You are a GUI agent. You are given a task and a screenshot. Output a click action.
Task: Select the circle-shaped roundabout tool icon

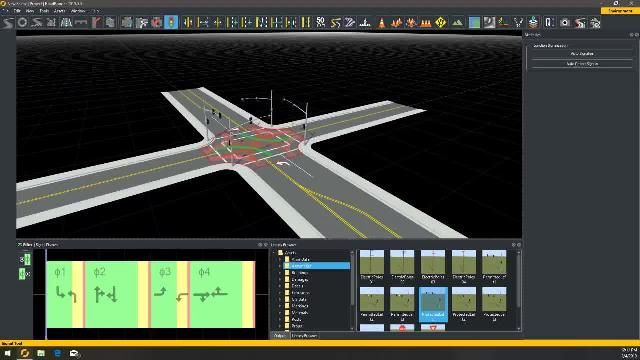coord(22,22)
